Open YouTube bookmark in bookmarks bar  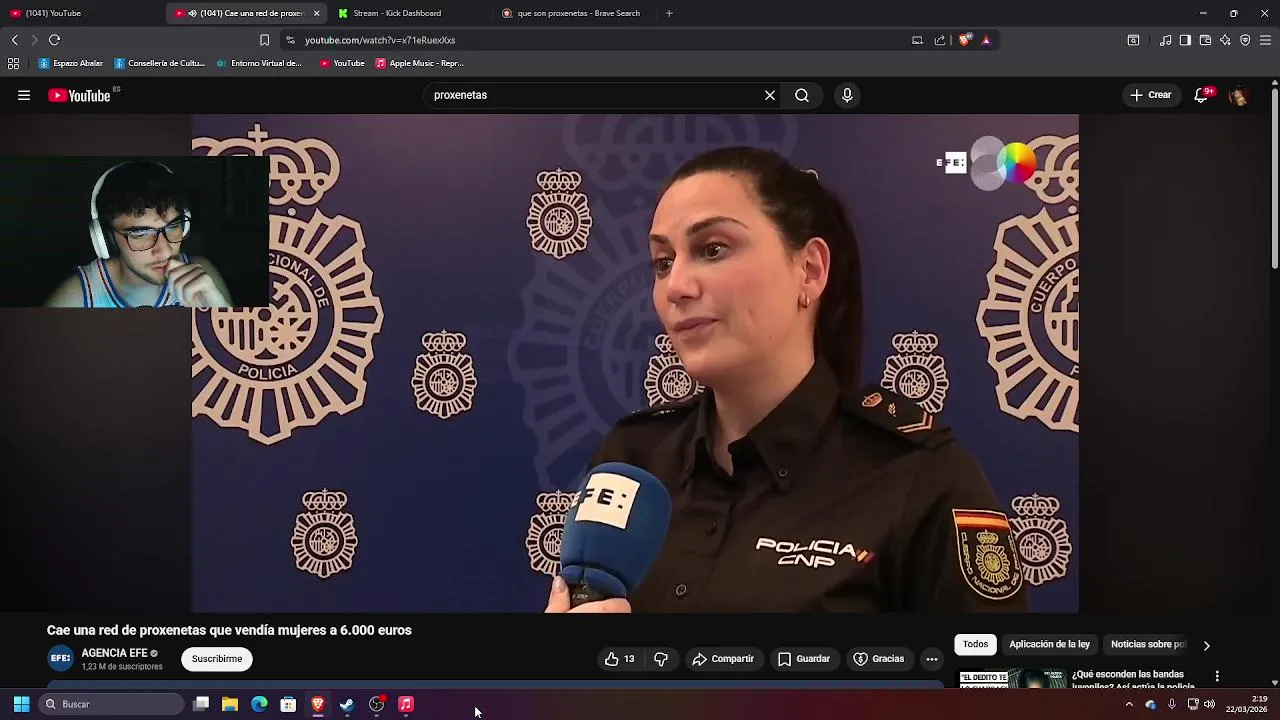(x=342, y=63)
